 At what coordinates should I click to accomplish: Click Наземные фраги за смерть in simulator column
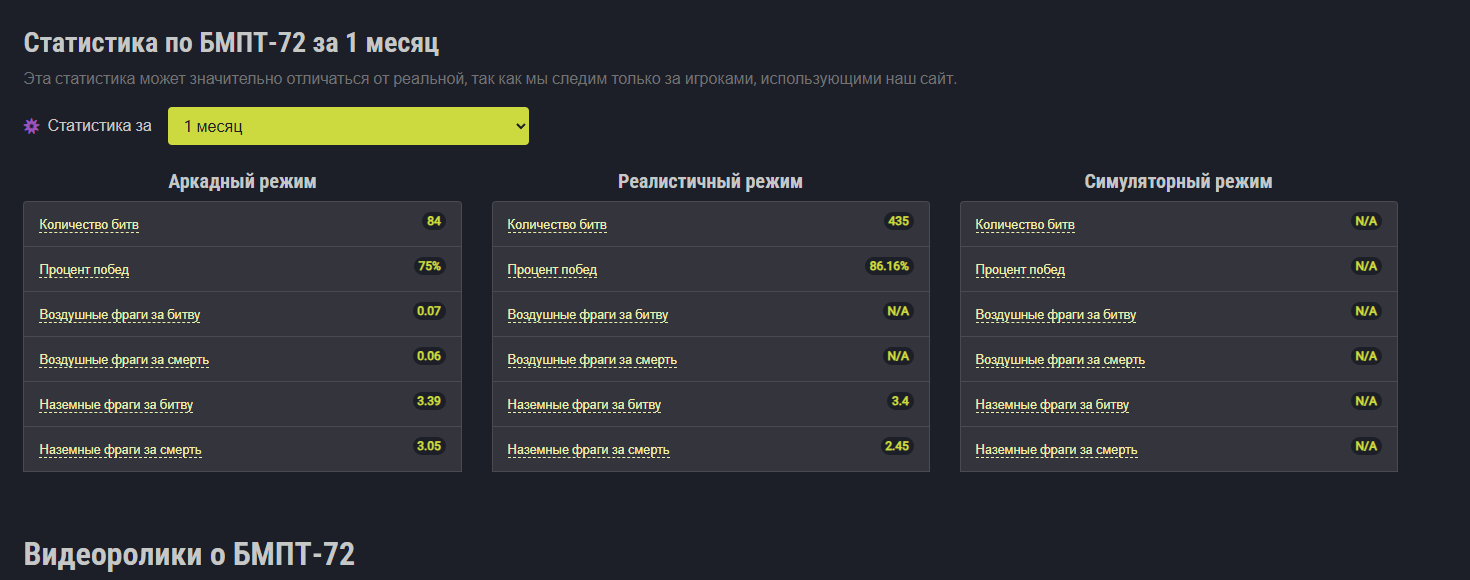pyautogui.click(x=1056, y=450)
